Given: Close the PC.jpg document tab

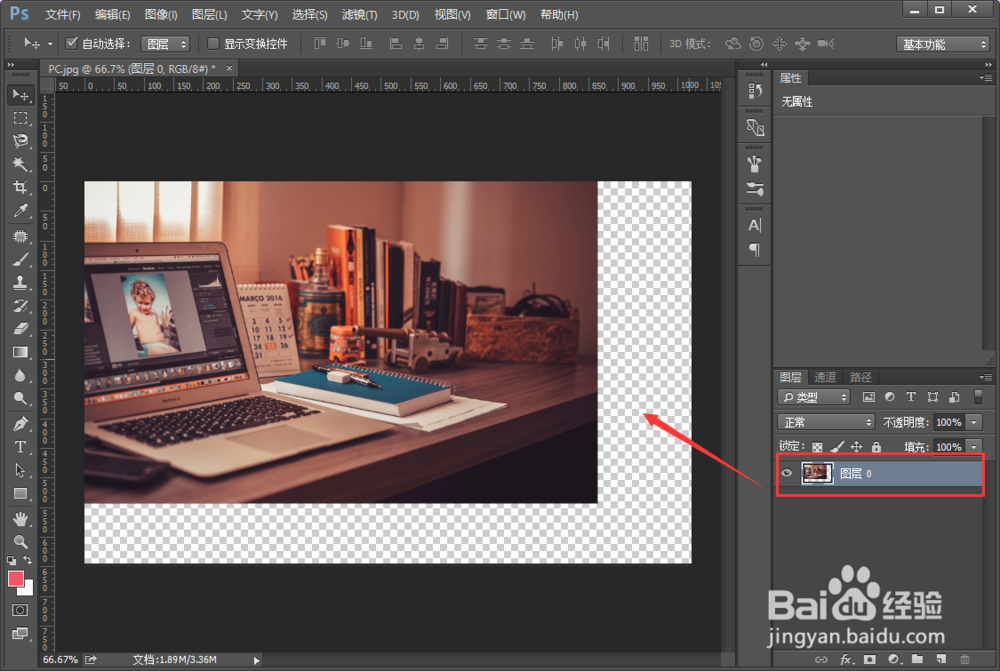Looking at the screenshot, I should click(x=229, y=68).
